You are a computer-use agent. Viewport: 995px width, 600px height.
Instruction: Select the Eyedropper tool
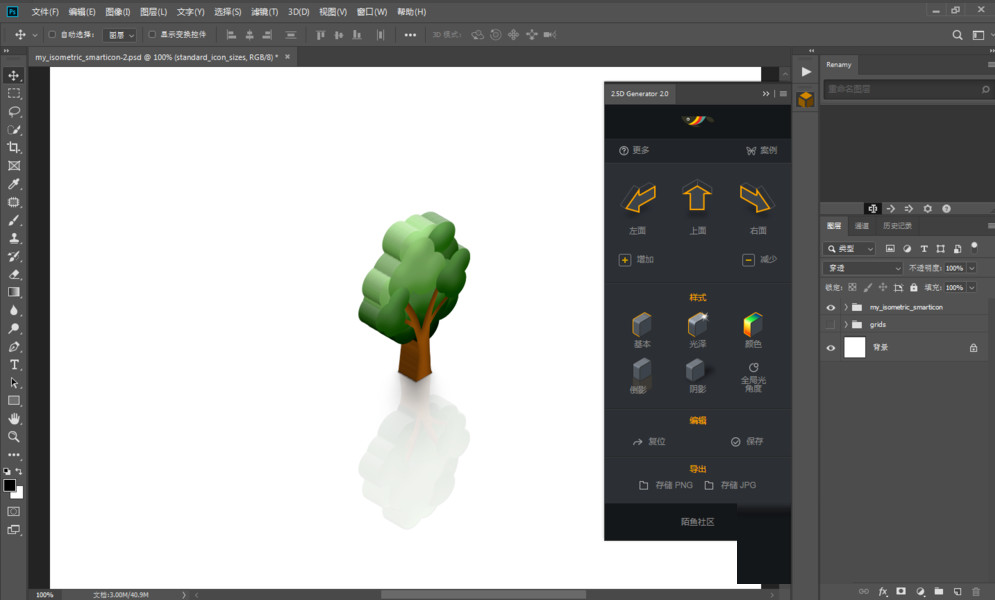13,184
